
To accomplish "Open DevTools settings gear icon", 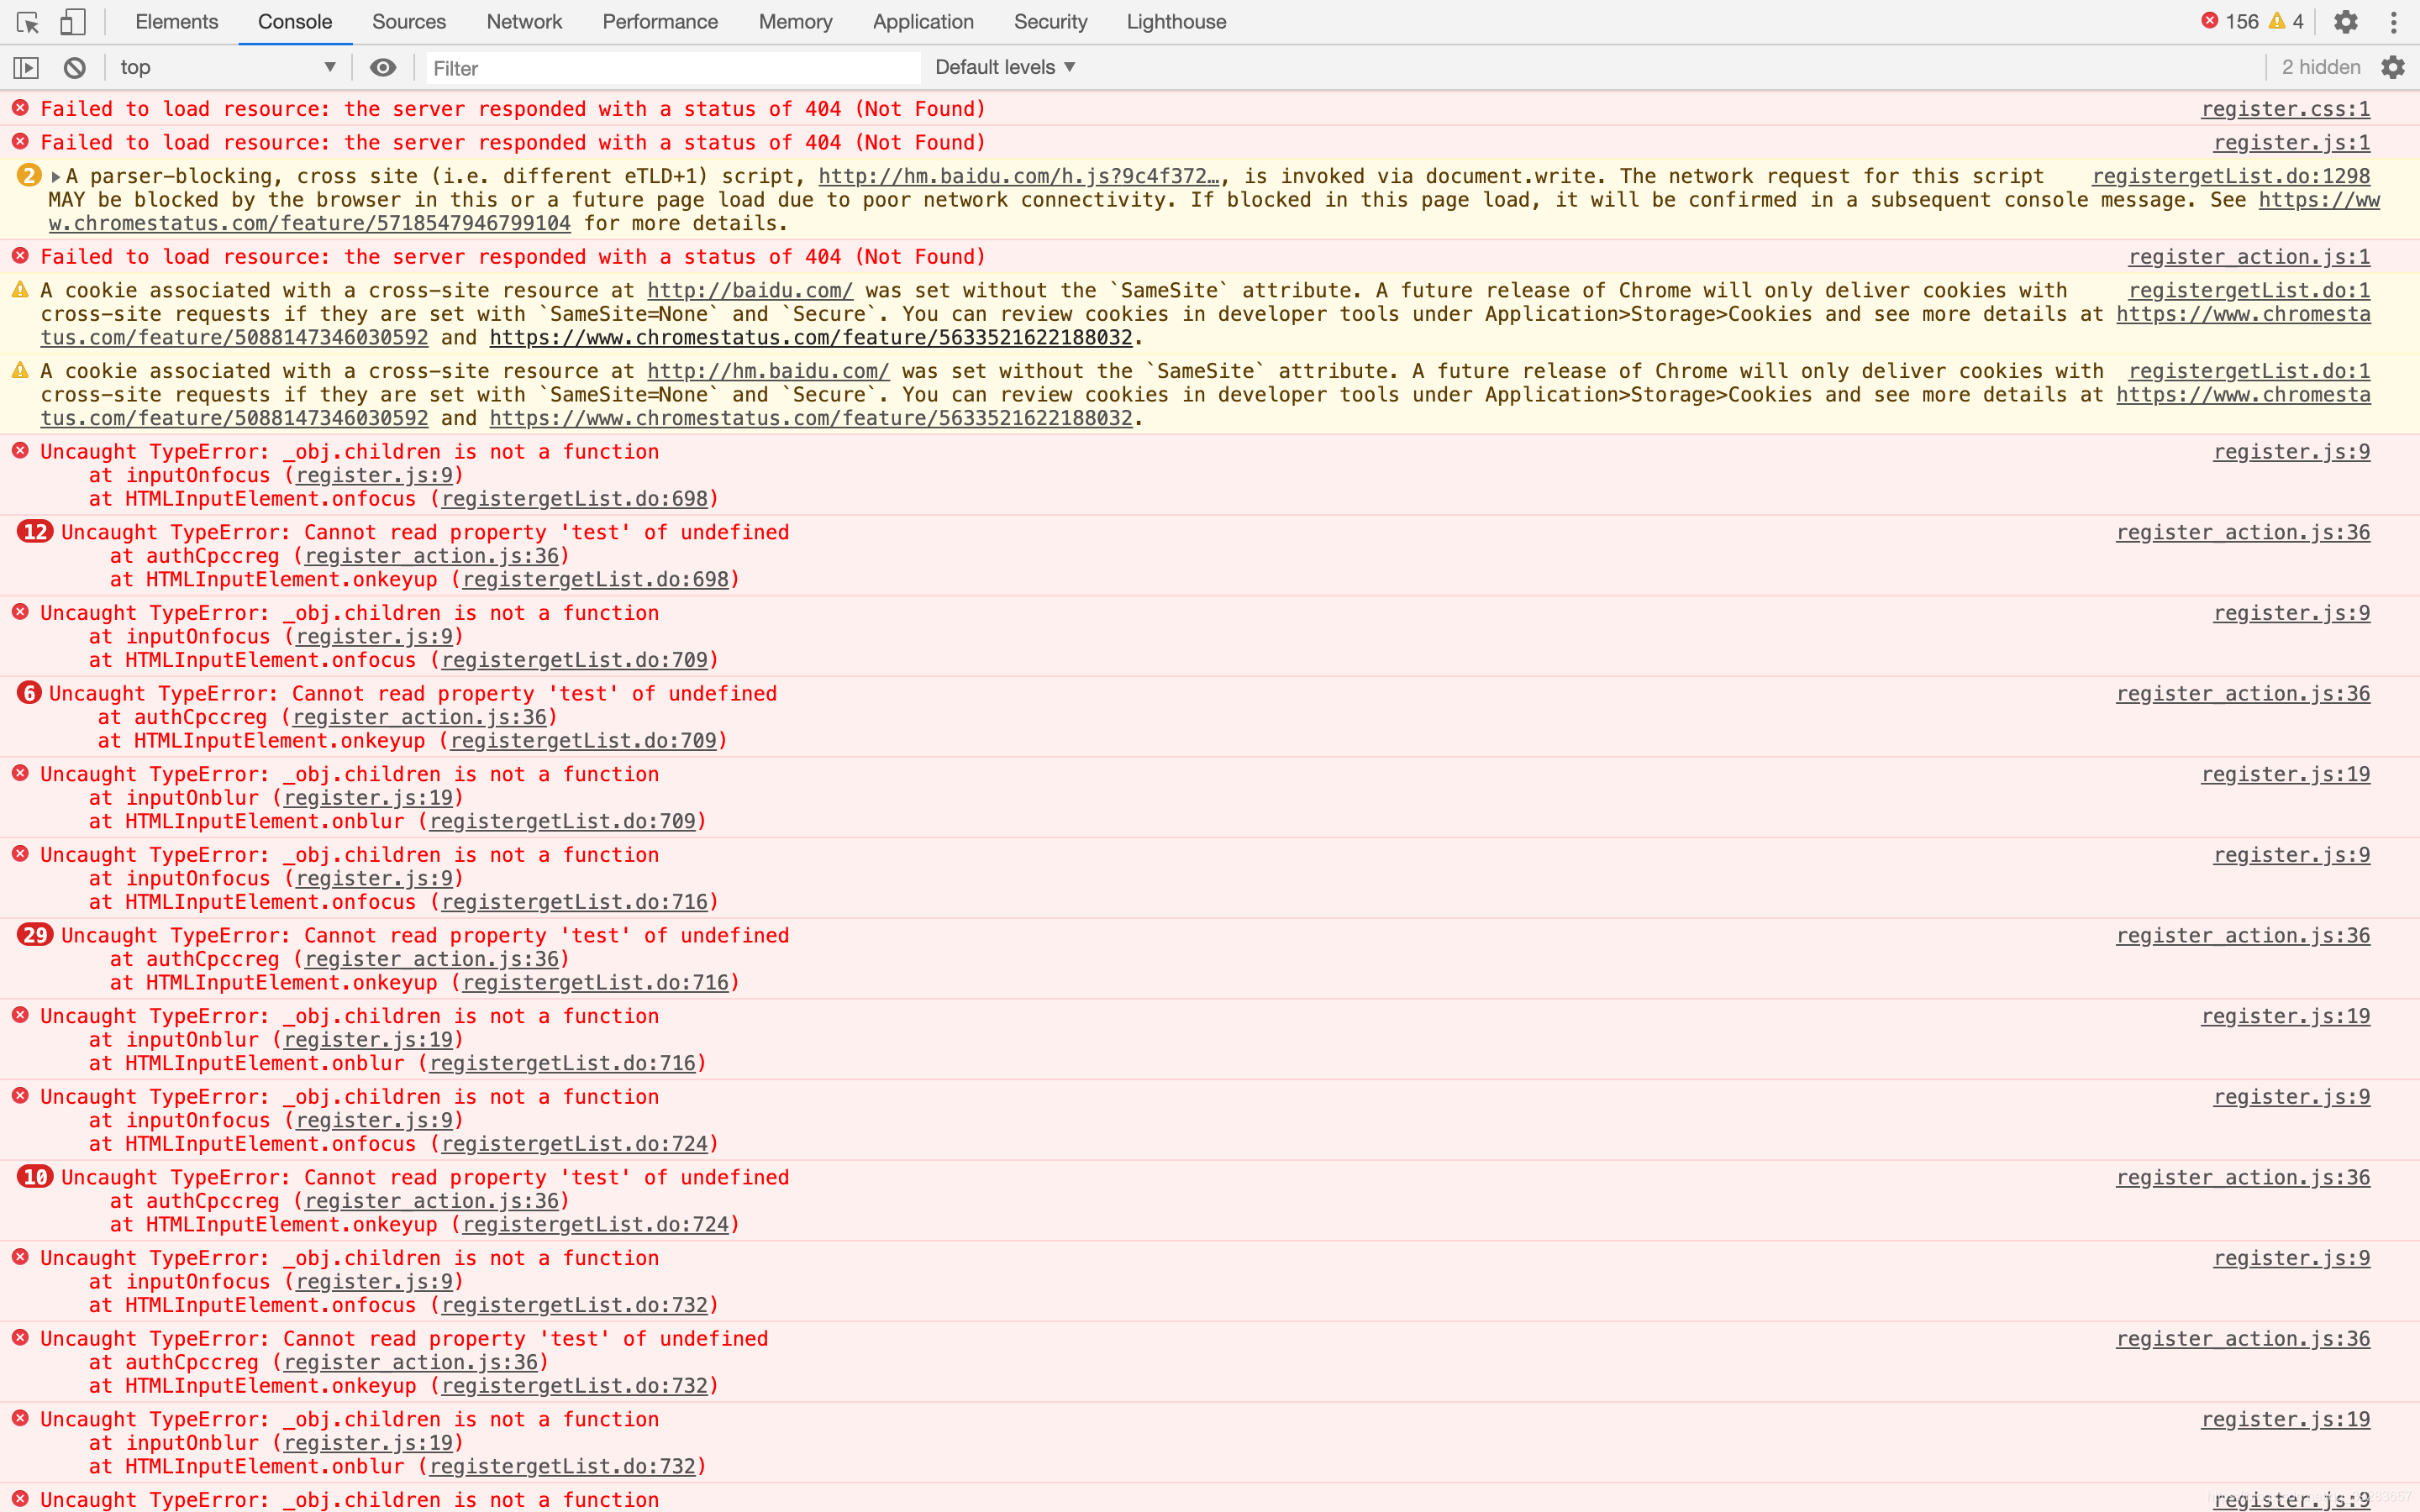I will click(2345, 22).
